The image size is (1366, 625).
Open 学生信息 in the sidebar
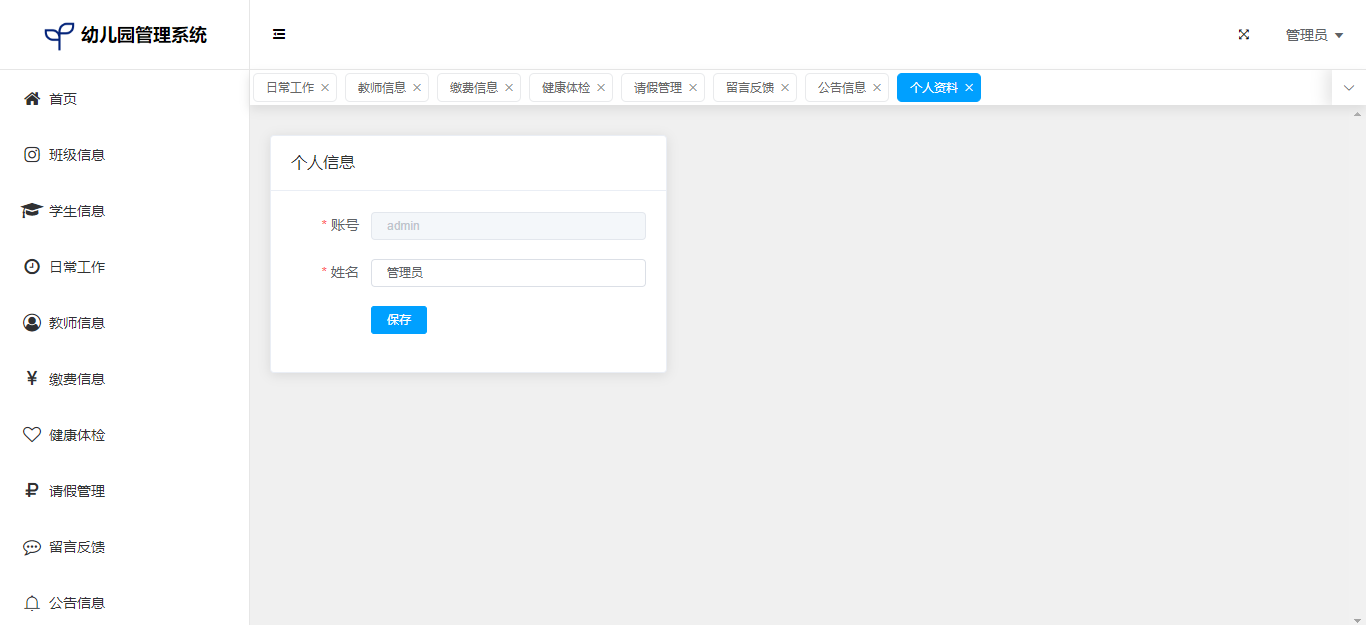point(124,211)
